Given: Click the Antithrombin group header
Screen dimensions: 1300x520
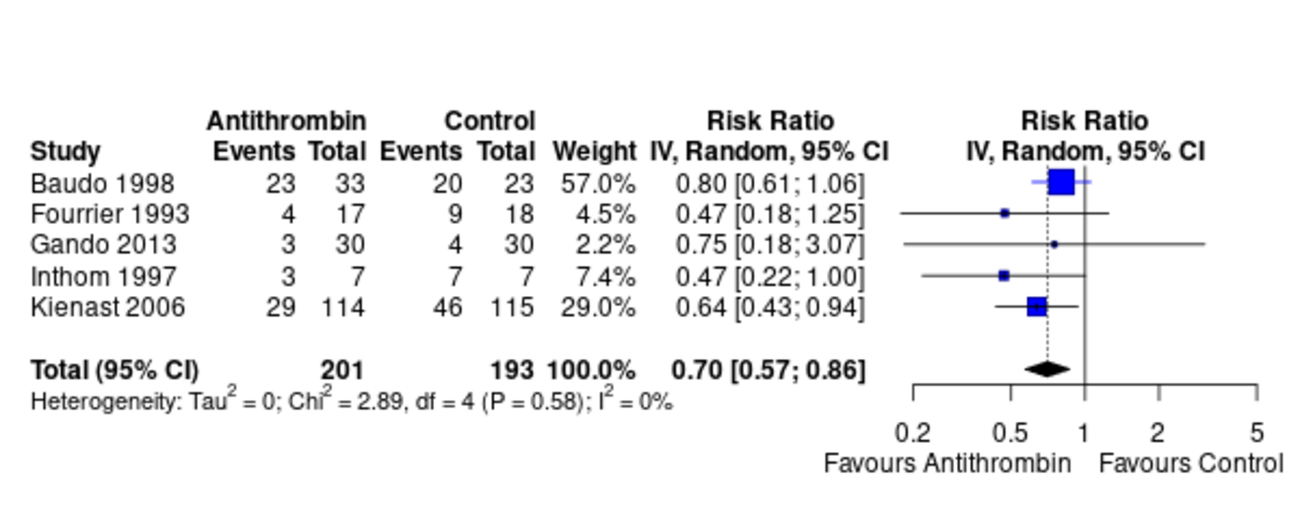Looking at the screenshot, I should pos(287,122).
